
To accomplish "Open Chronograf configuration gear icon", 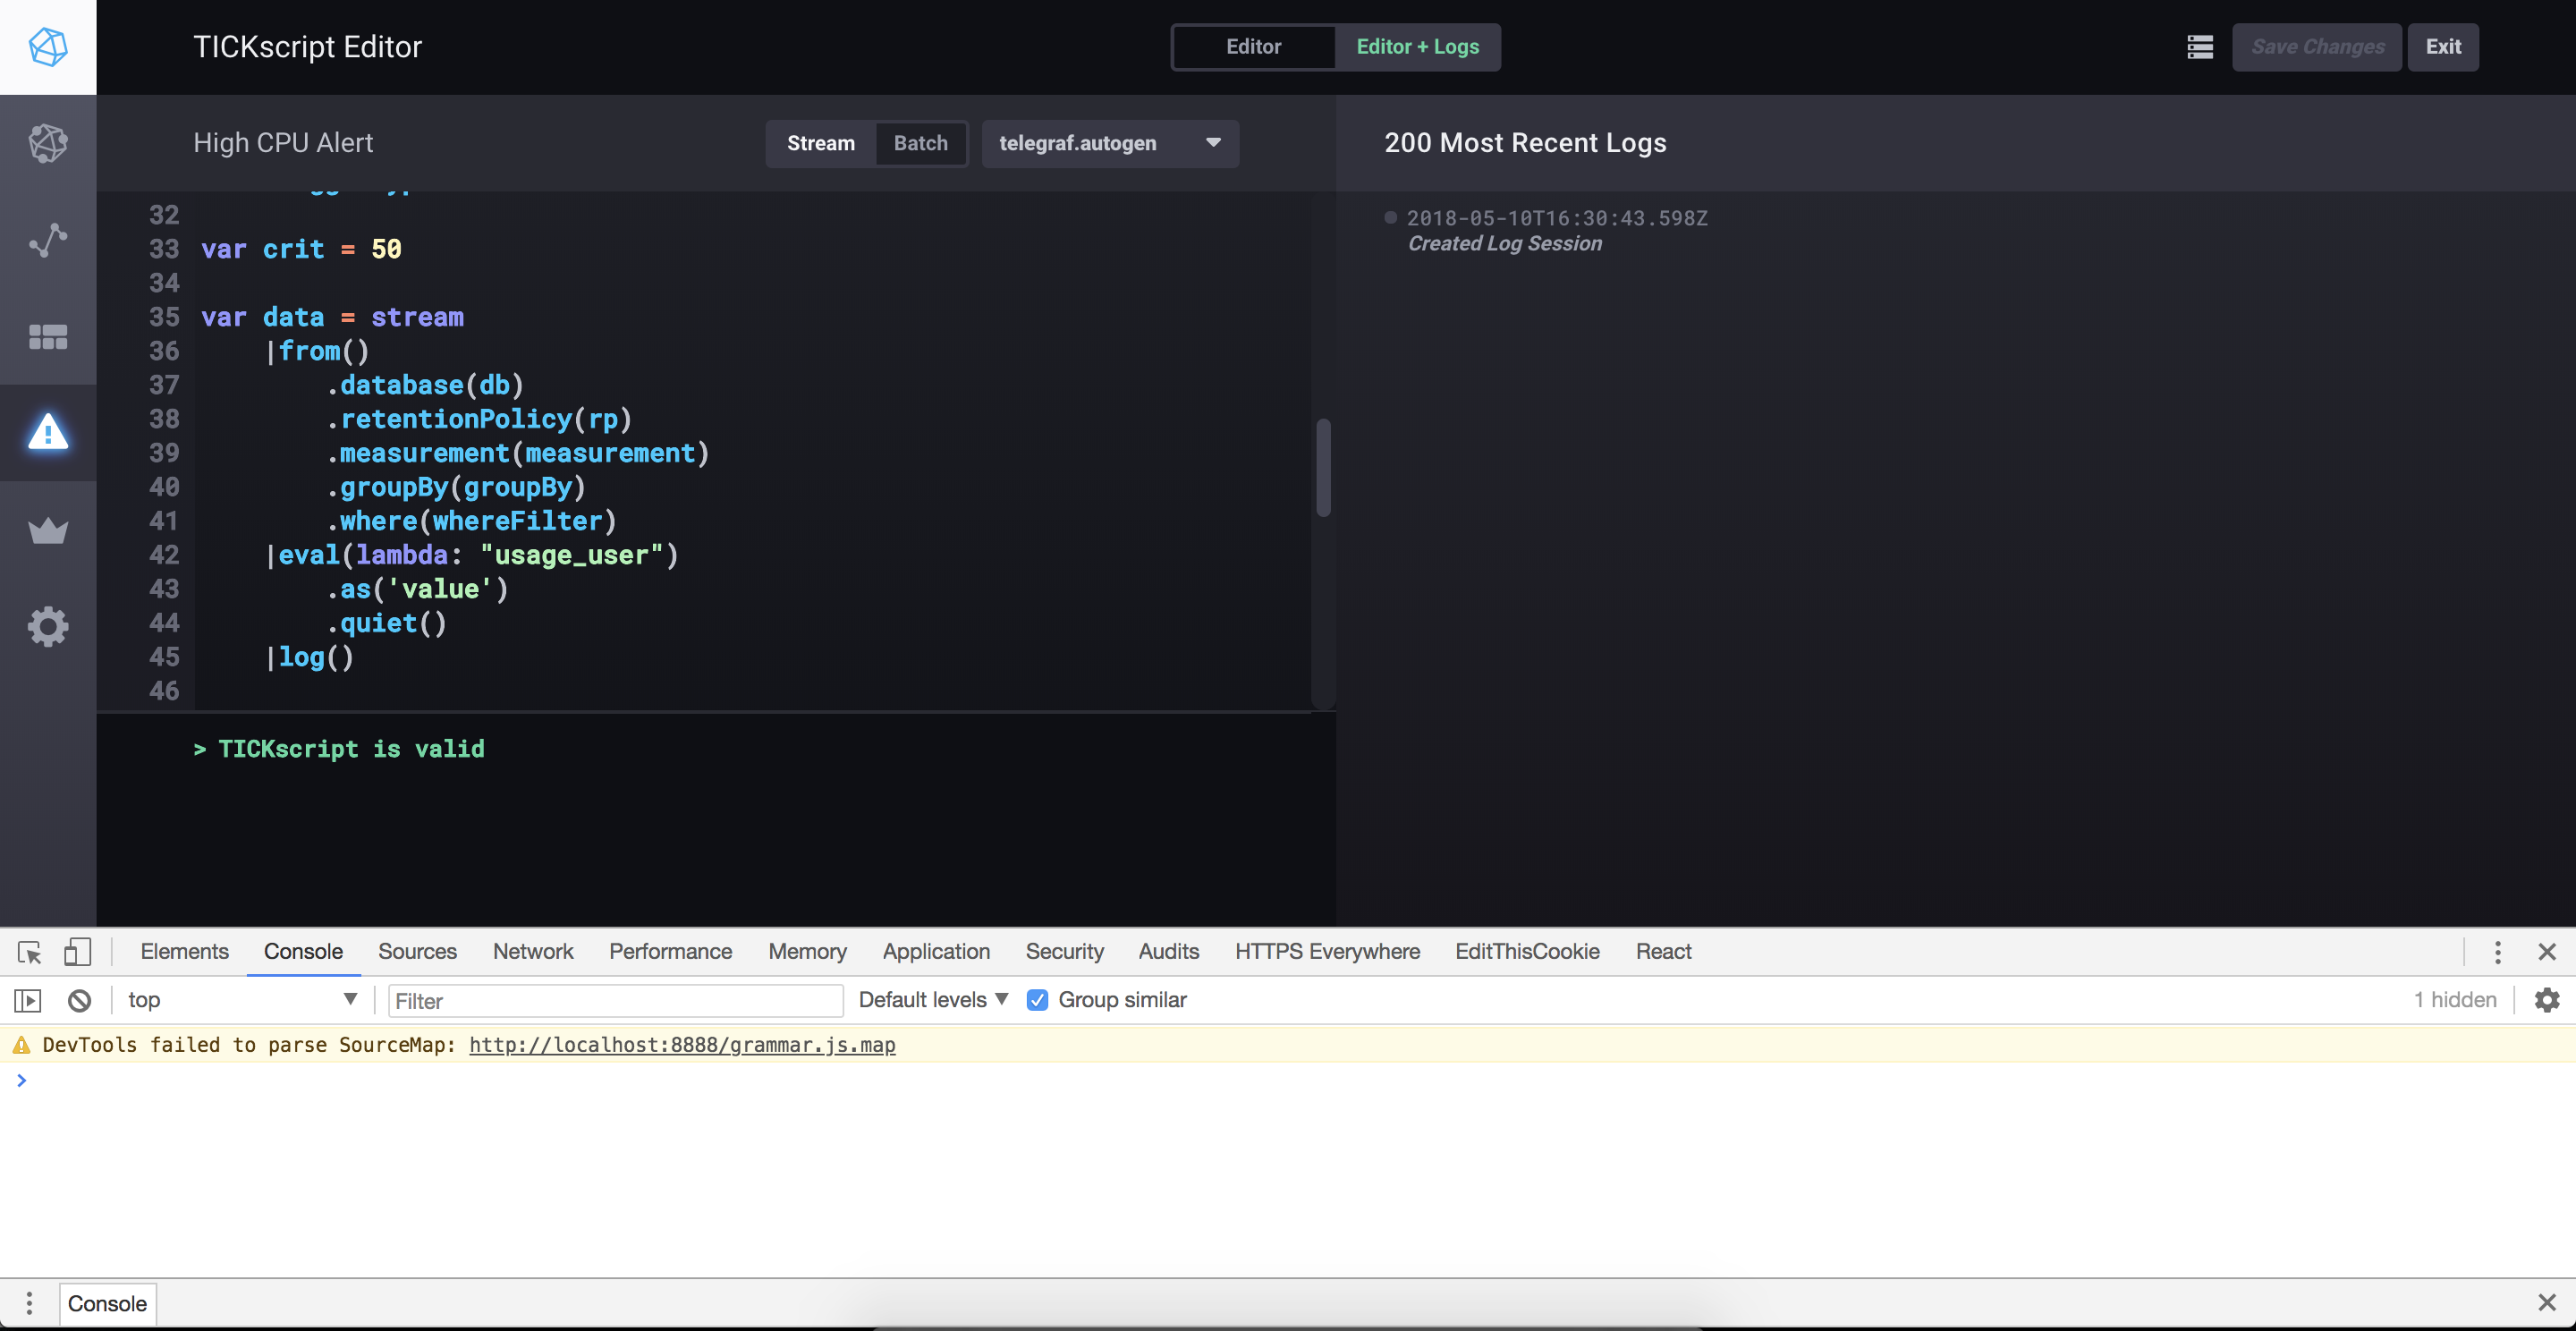I will [x=48, y=626].
